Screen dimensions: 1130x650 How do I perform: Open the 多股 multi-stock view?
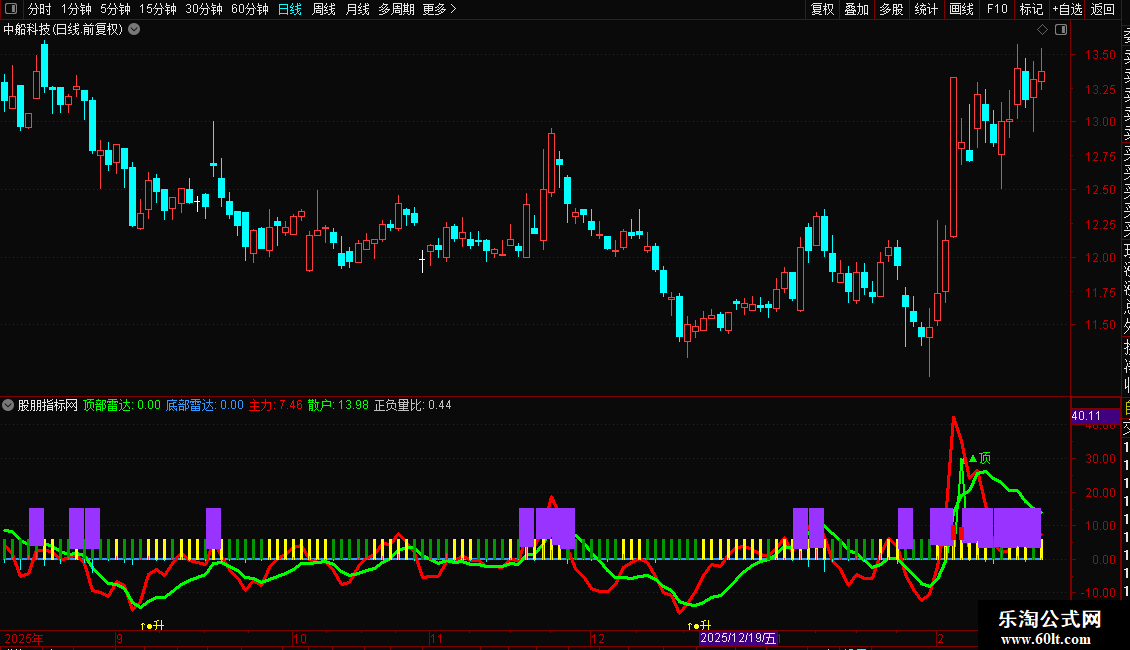(x=891, y=9)
